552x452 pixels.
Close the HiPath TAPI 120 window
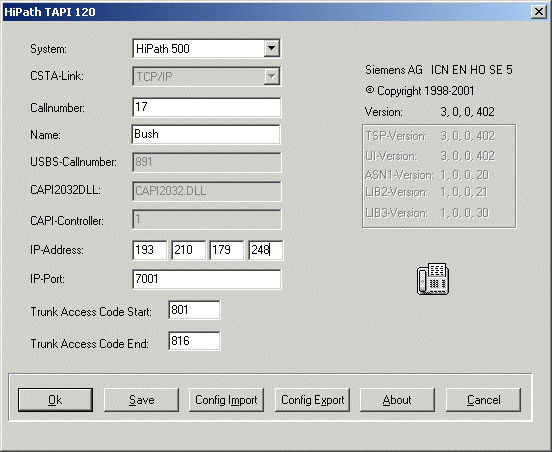539,12
